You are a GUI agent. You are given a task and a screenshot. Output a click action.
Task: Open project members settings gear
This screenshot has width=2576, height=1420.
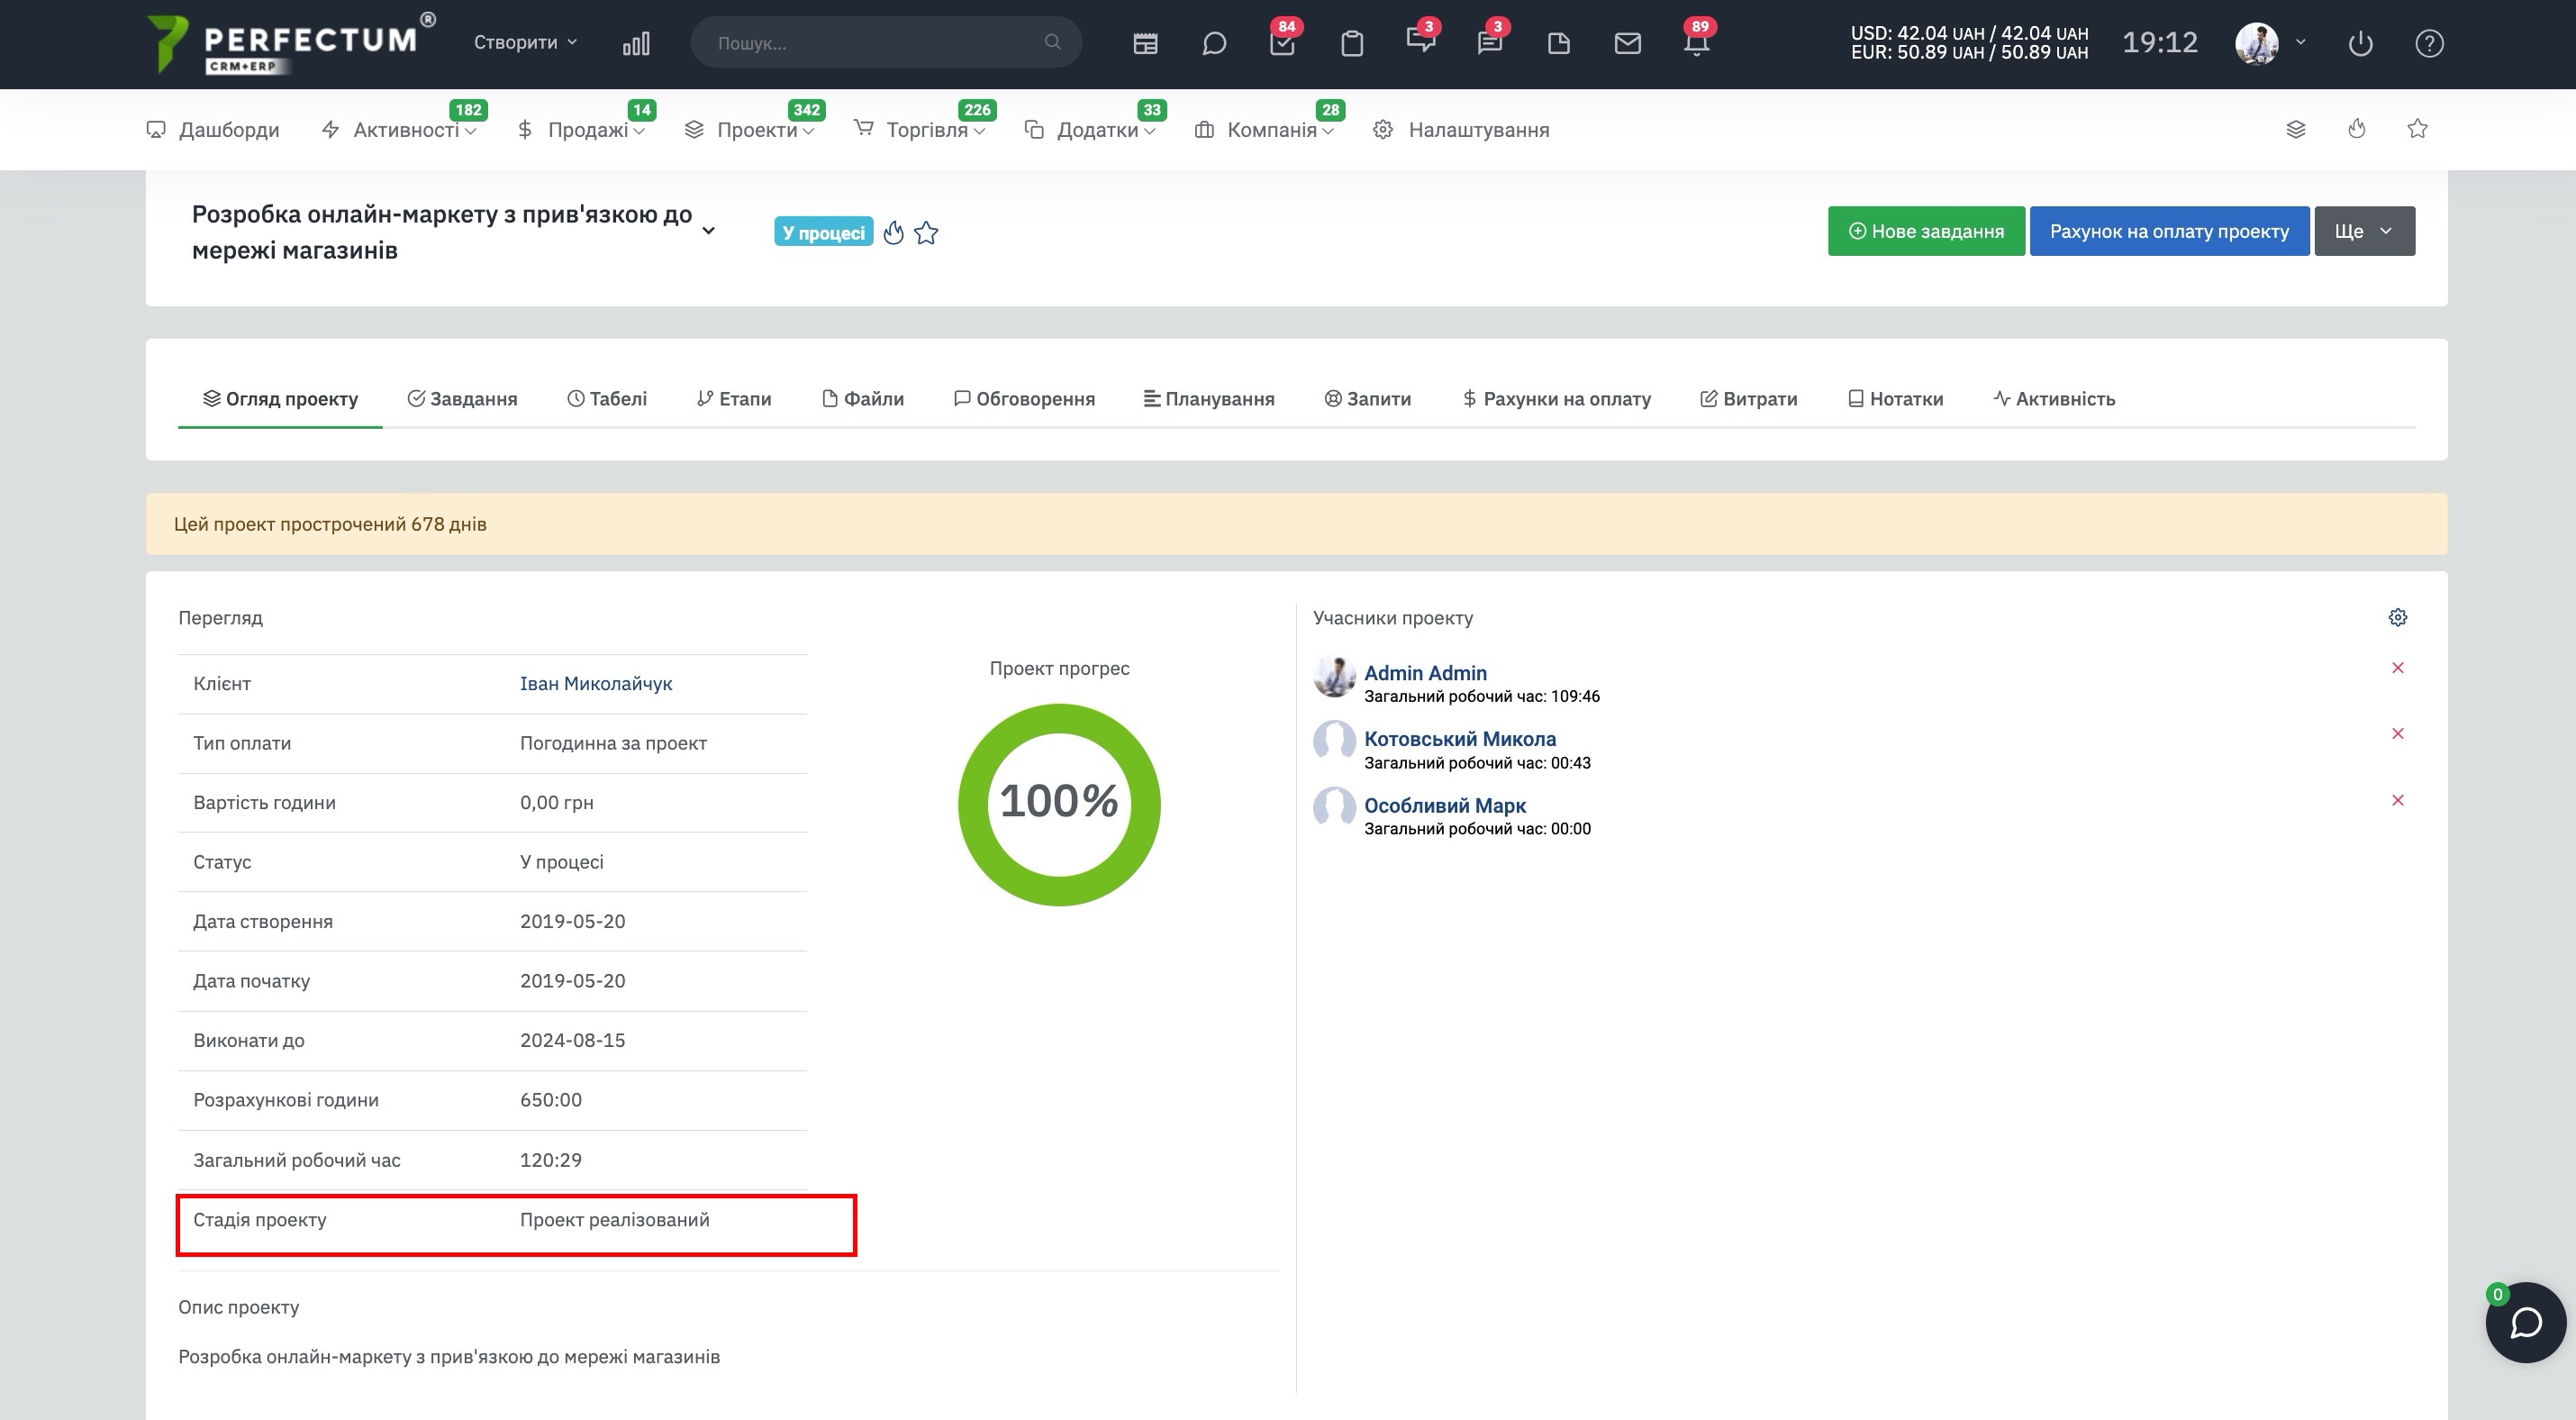[x=2397, y=617]
